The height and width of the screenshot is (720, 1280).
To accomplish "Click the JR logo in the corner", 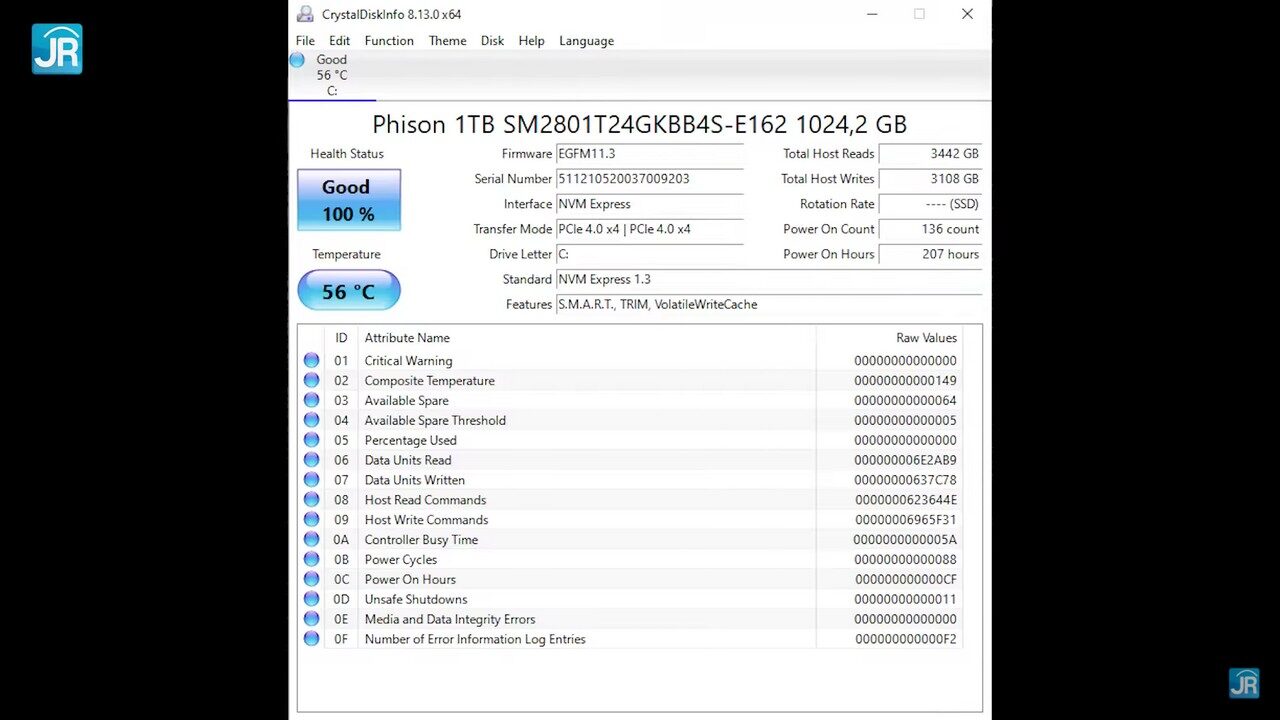I will tap(57, 49).
